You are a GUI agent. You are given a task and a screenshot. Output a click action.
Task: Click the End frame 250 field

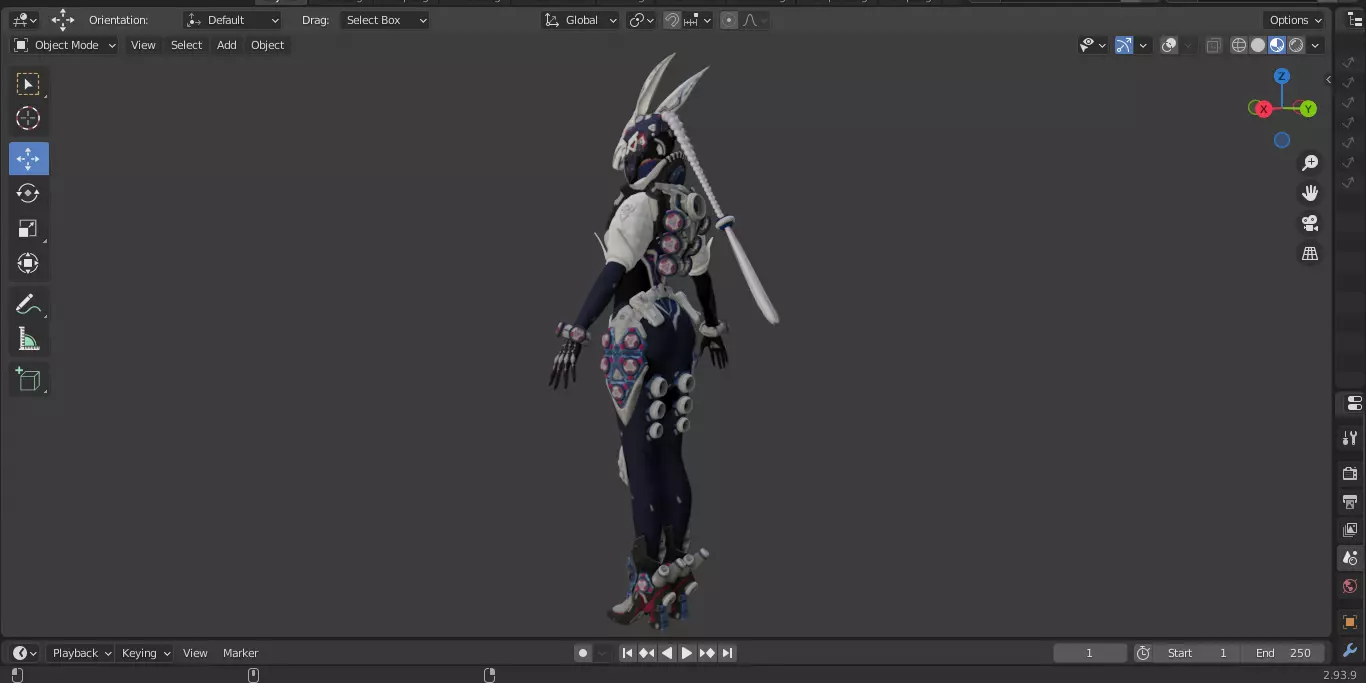tap(1283, 653)
